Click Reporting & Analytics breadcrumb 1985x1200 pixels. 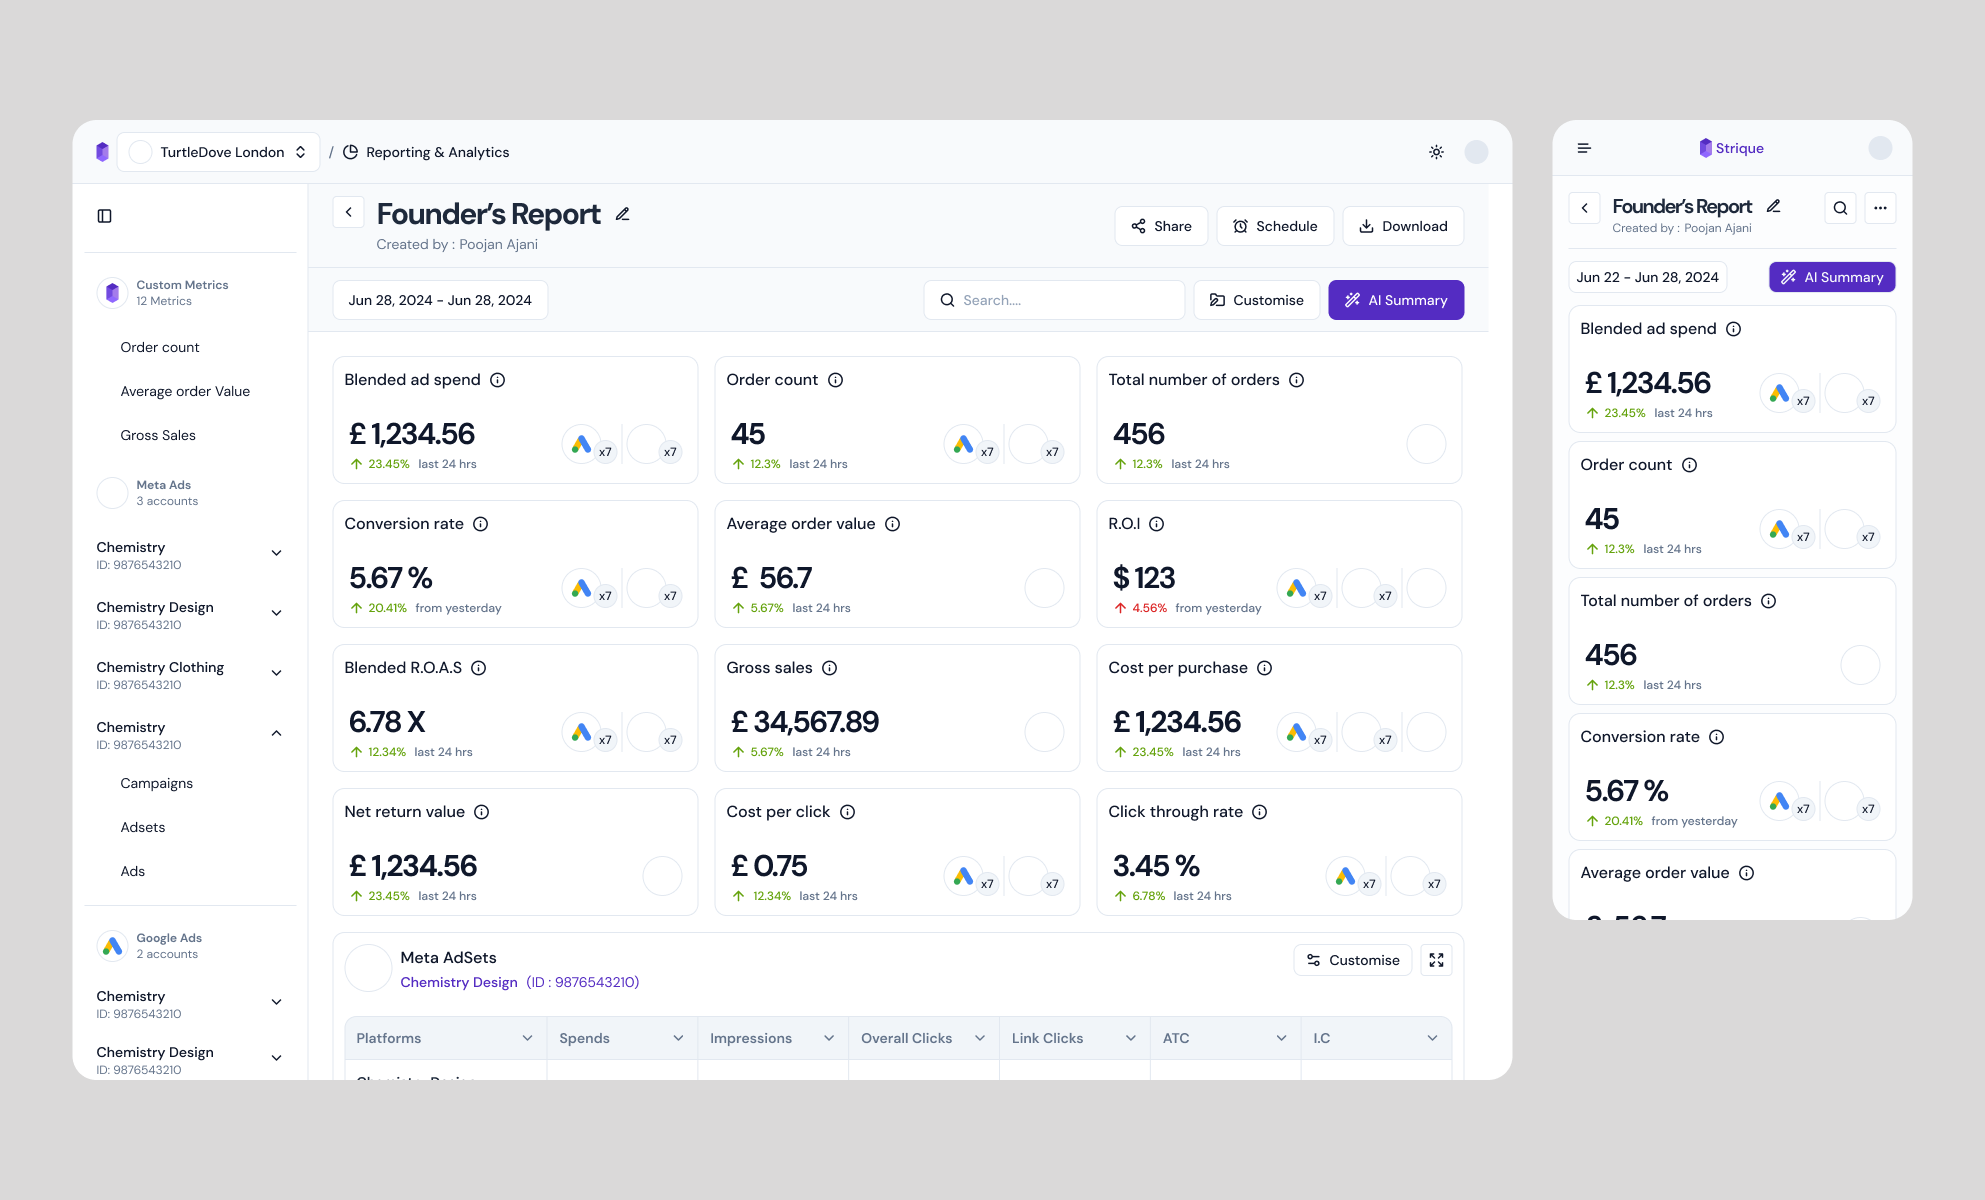pyautogui.click(x=426, y=152)
